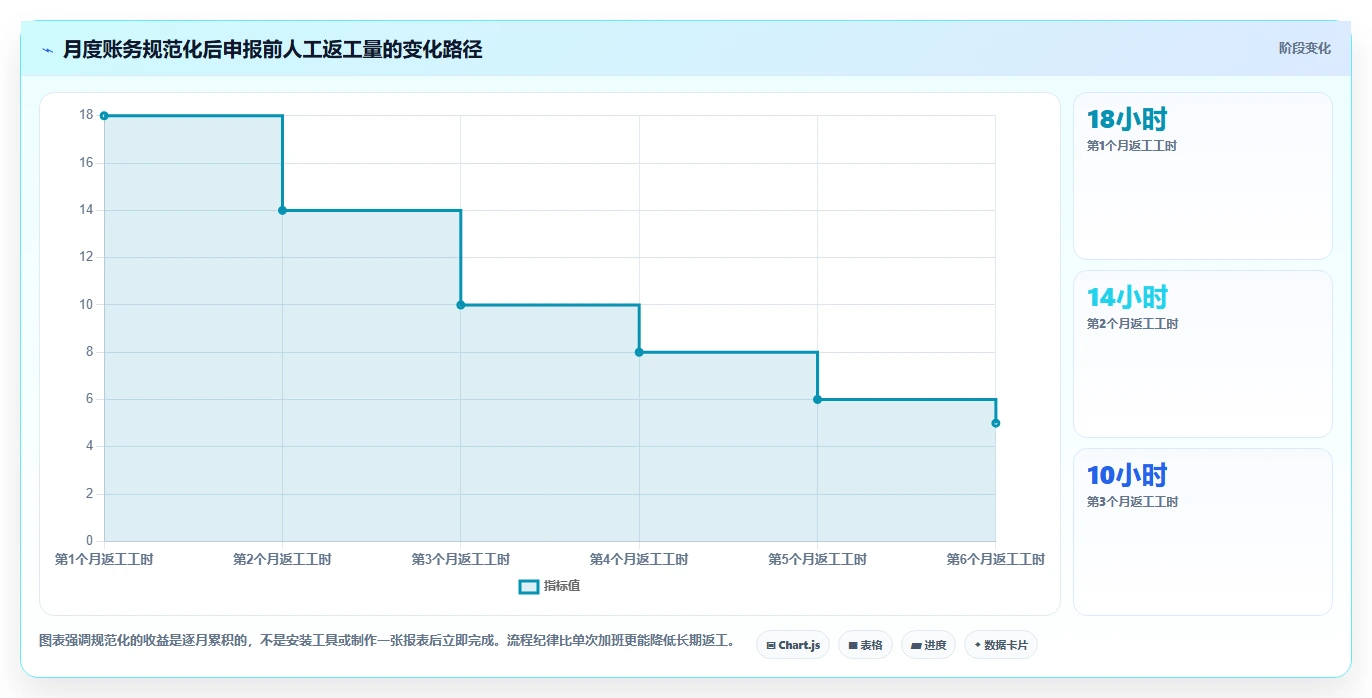Click the data point at value 8
Image resolution: width=1372 pixels, height=698 pixels.
[x=639, y=352]
